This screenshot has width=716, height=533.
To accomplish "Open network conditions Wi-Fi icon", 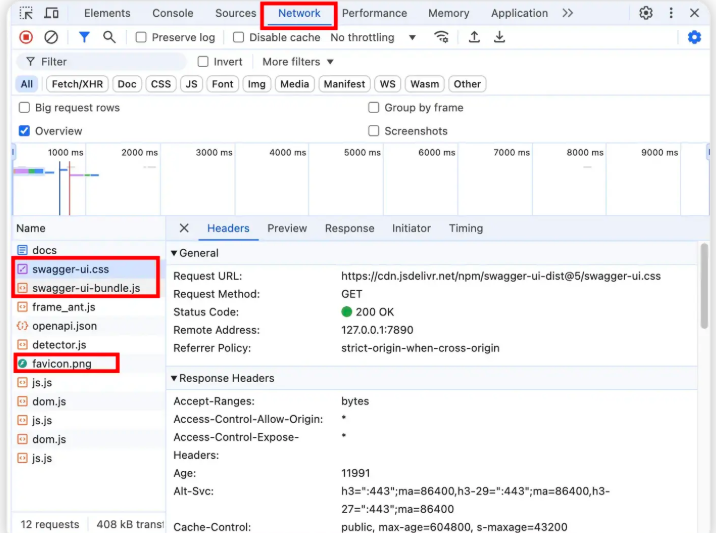I will (x=441, y=37).
